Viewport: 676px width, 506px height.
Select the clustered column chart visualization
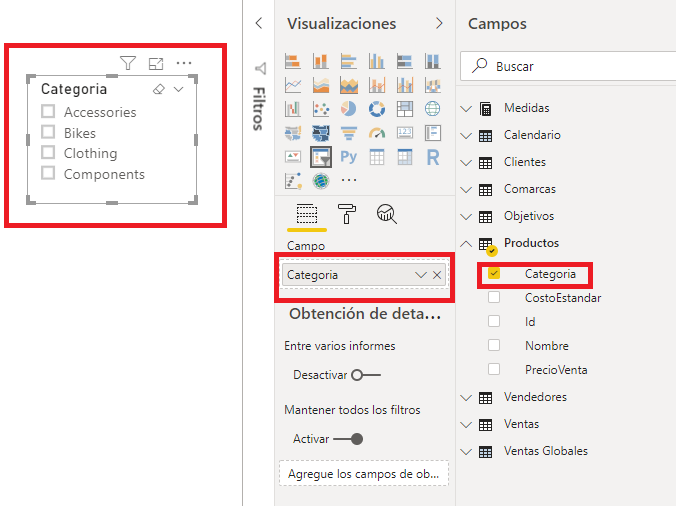point(376,61)
